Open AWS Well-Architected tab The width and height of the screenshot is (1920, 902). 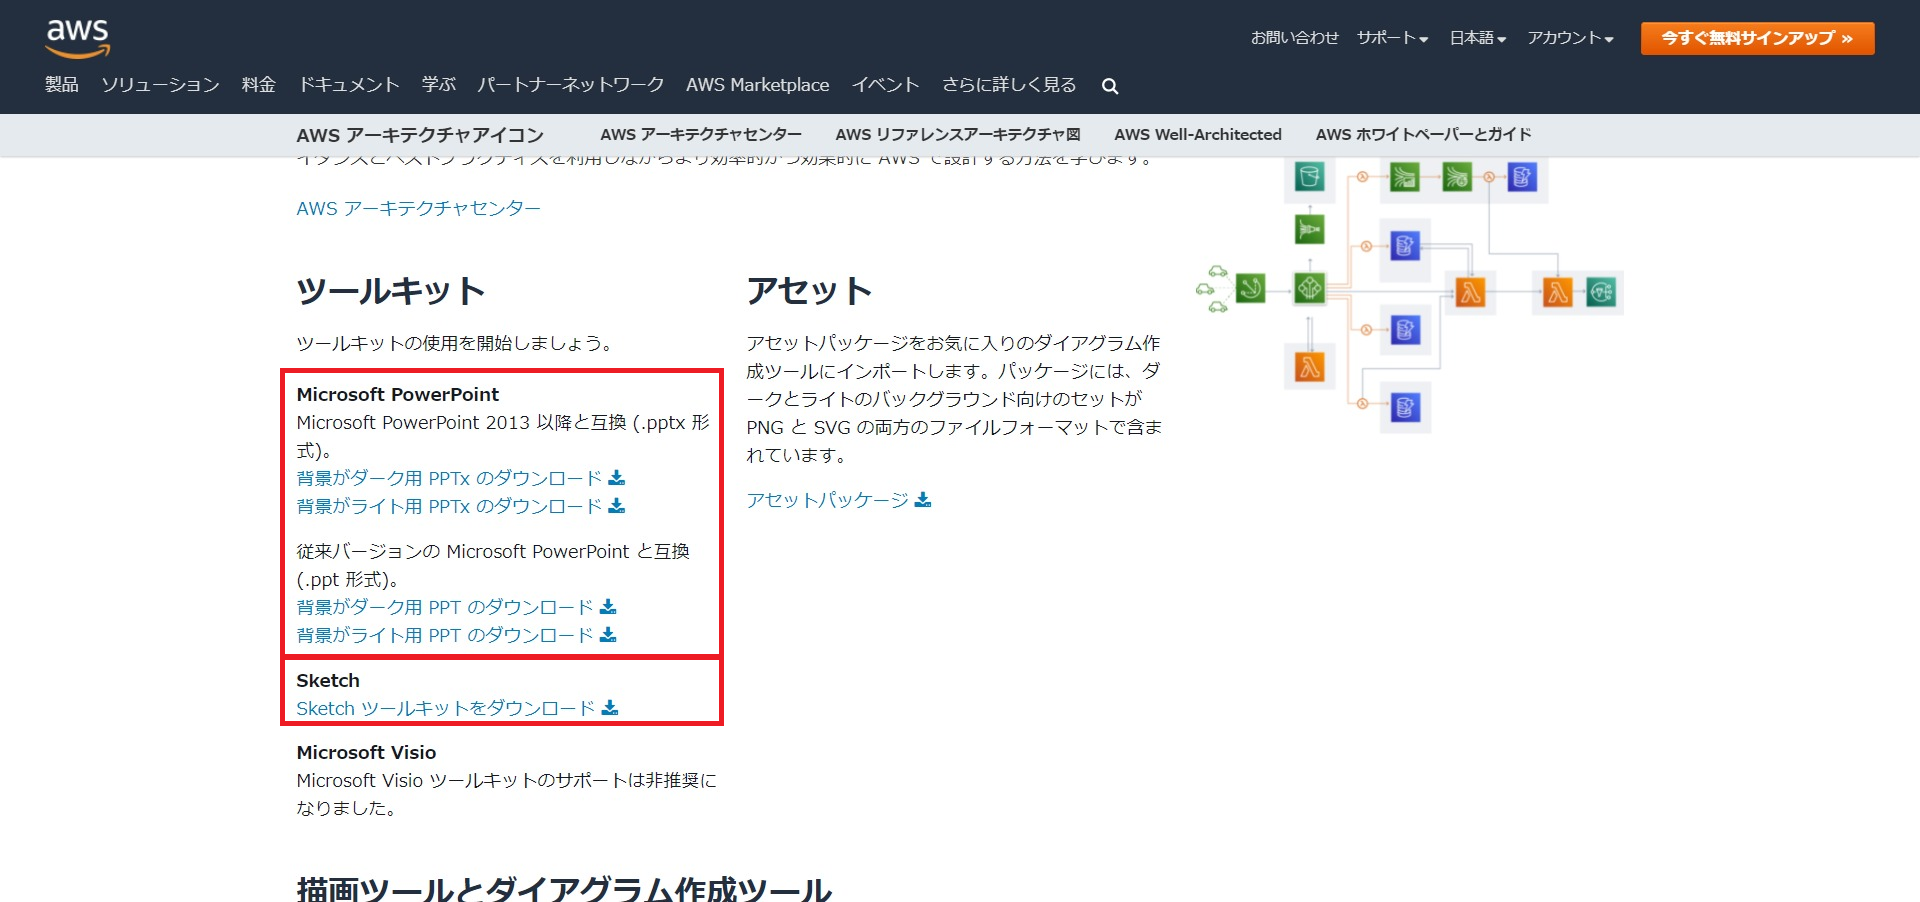pyautogui.click(x=1198, y=135)
